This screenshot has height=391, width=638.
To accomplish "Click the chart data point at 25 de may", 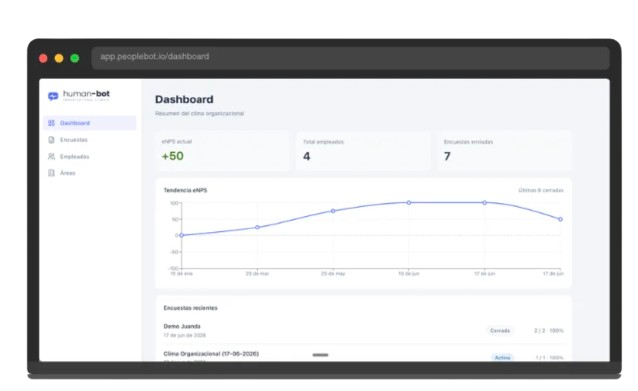I will click(333, 211).
